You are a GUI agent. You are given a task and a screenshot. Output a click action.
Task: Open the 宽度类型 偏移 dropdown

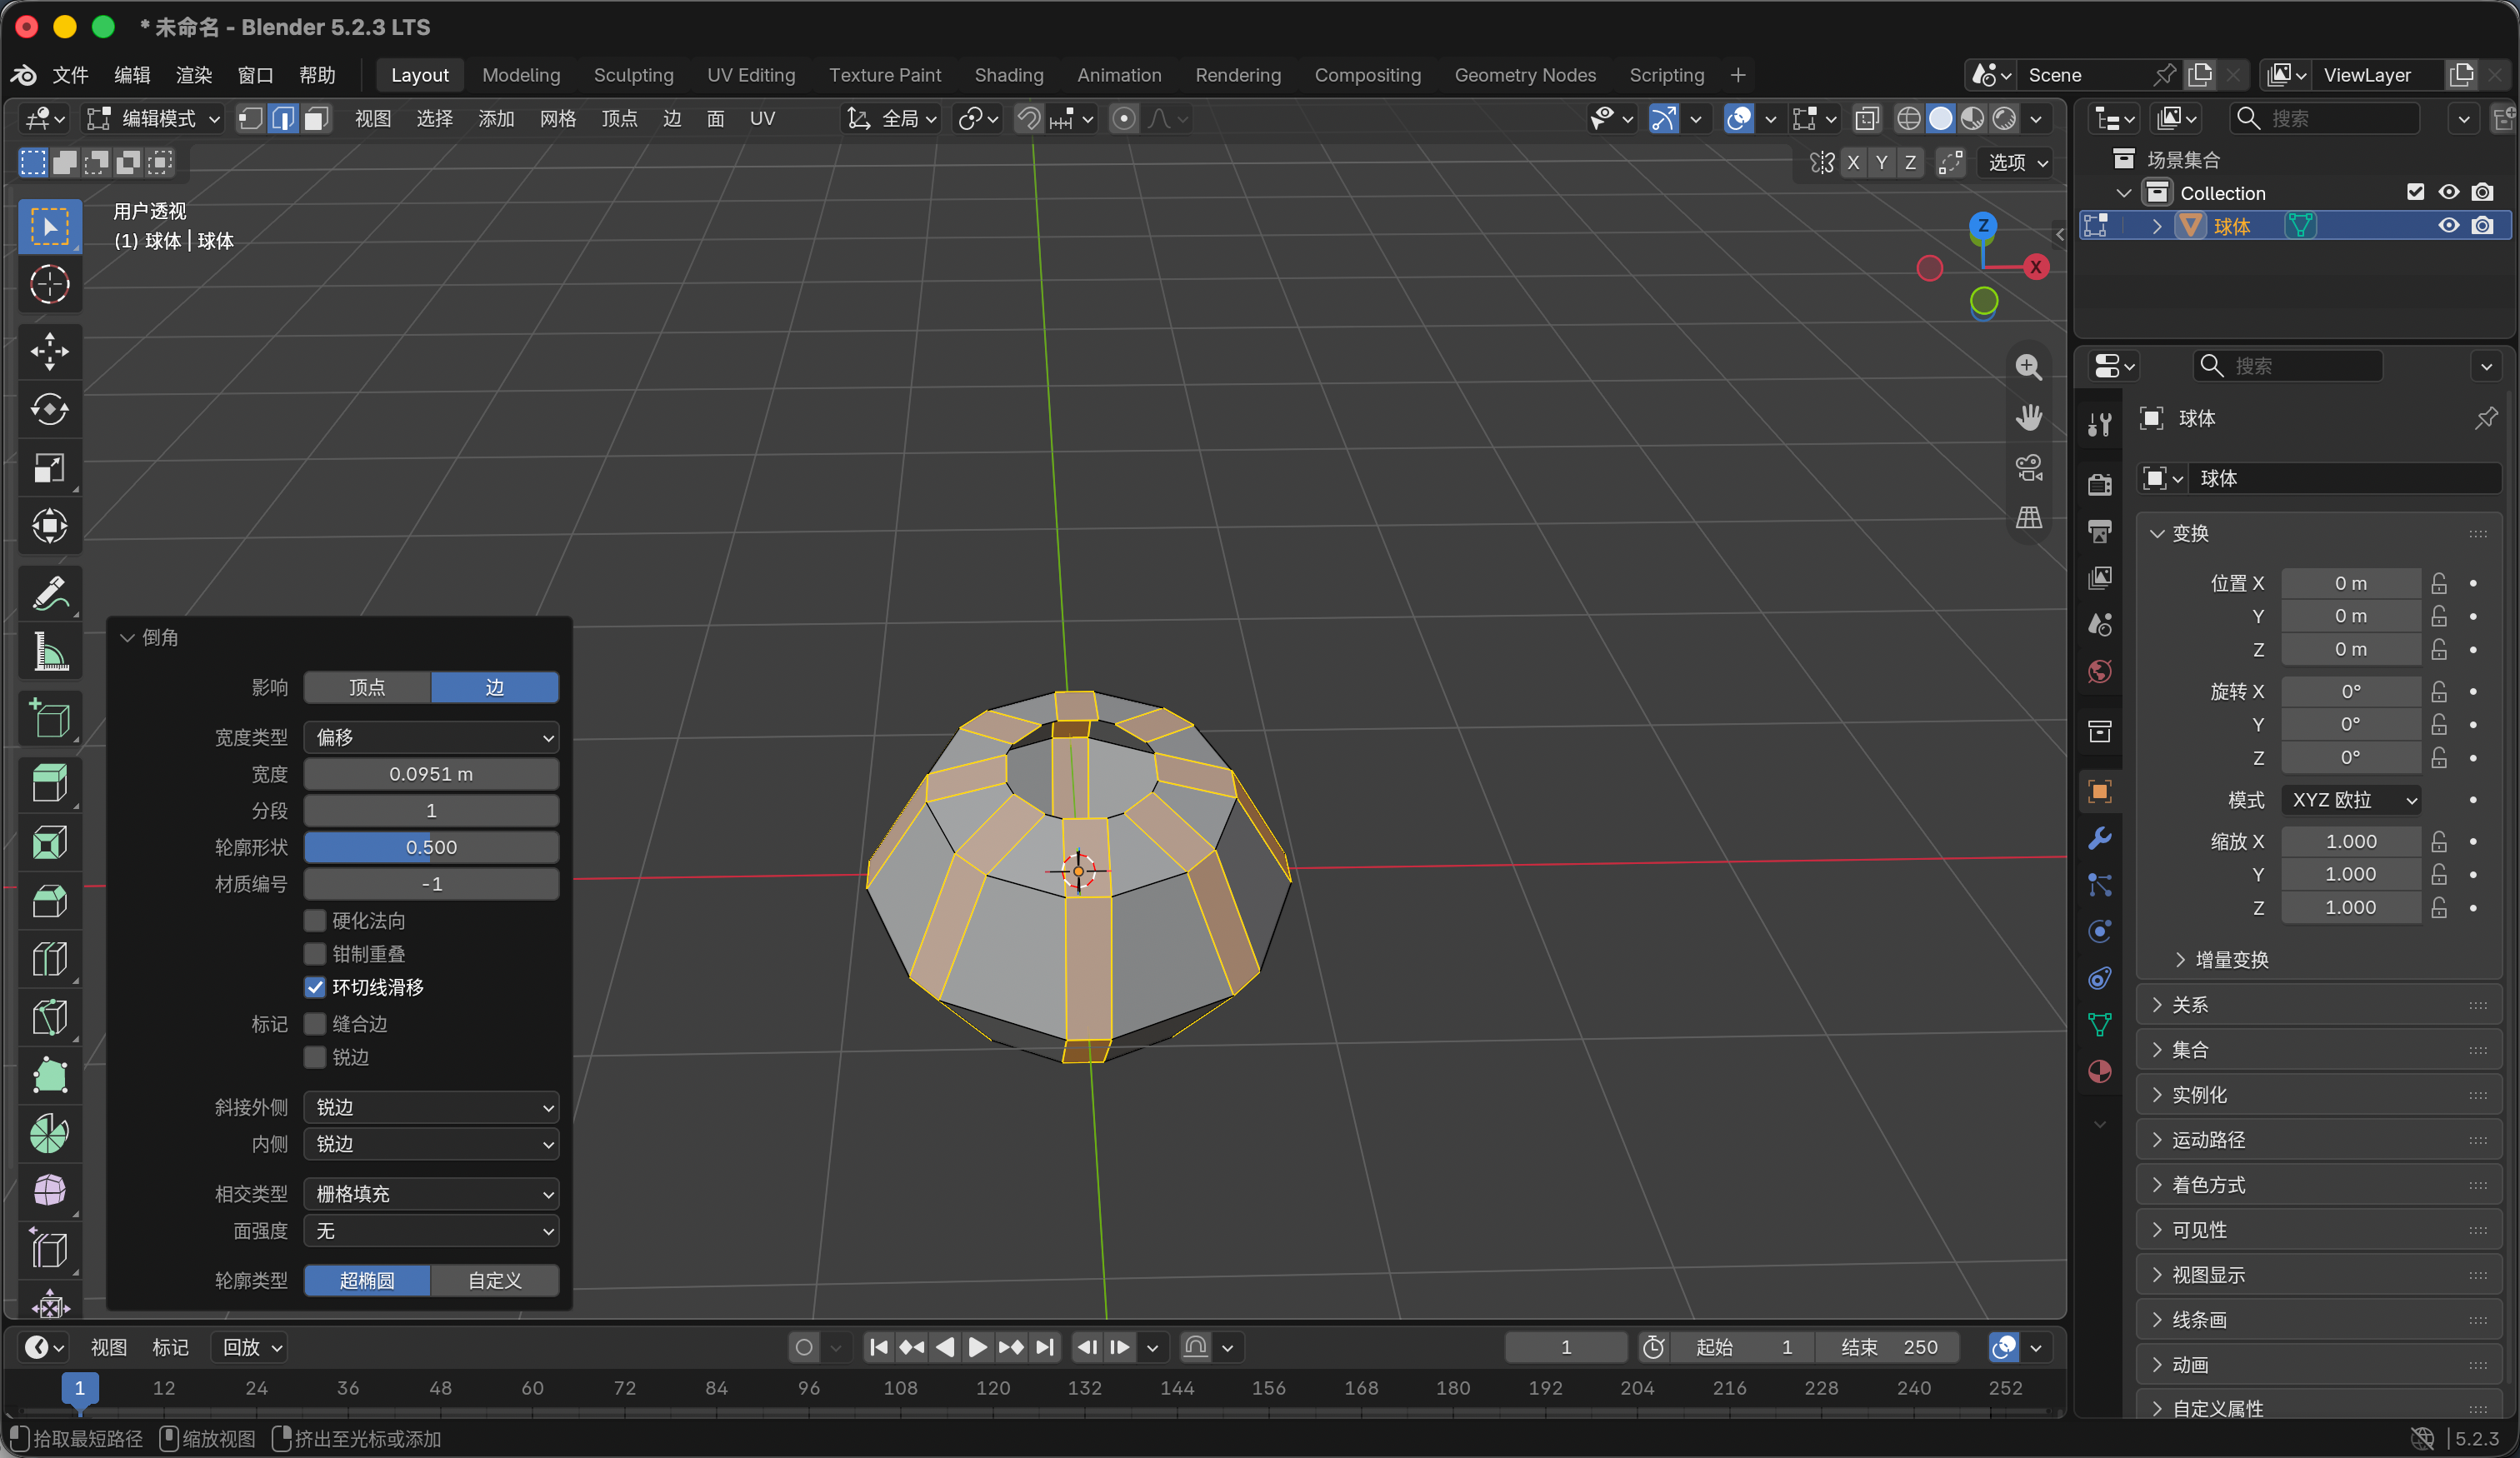click(431, 737)
